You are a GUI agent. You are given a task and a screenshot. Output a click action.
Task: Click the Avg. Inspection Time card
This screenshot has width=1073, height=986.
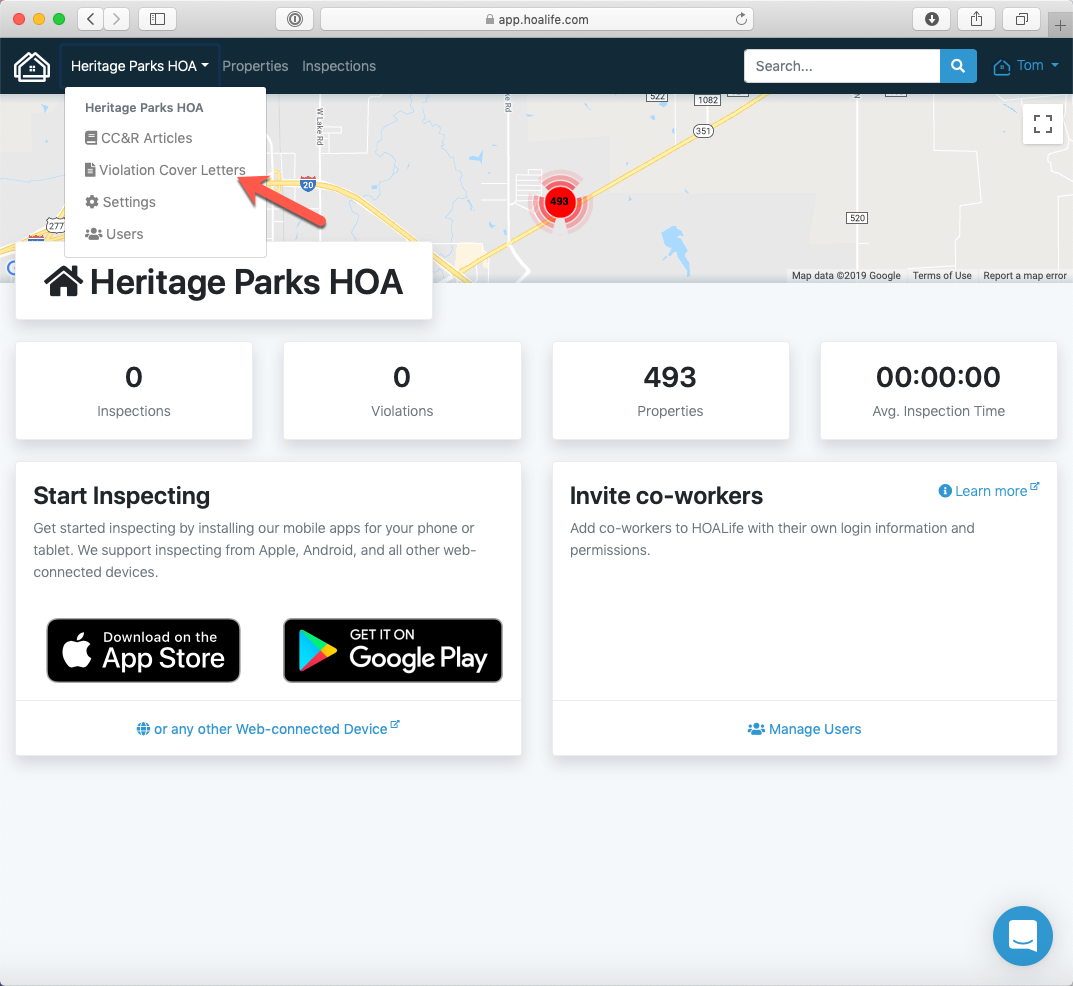coord(939,391)
